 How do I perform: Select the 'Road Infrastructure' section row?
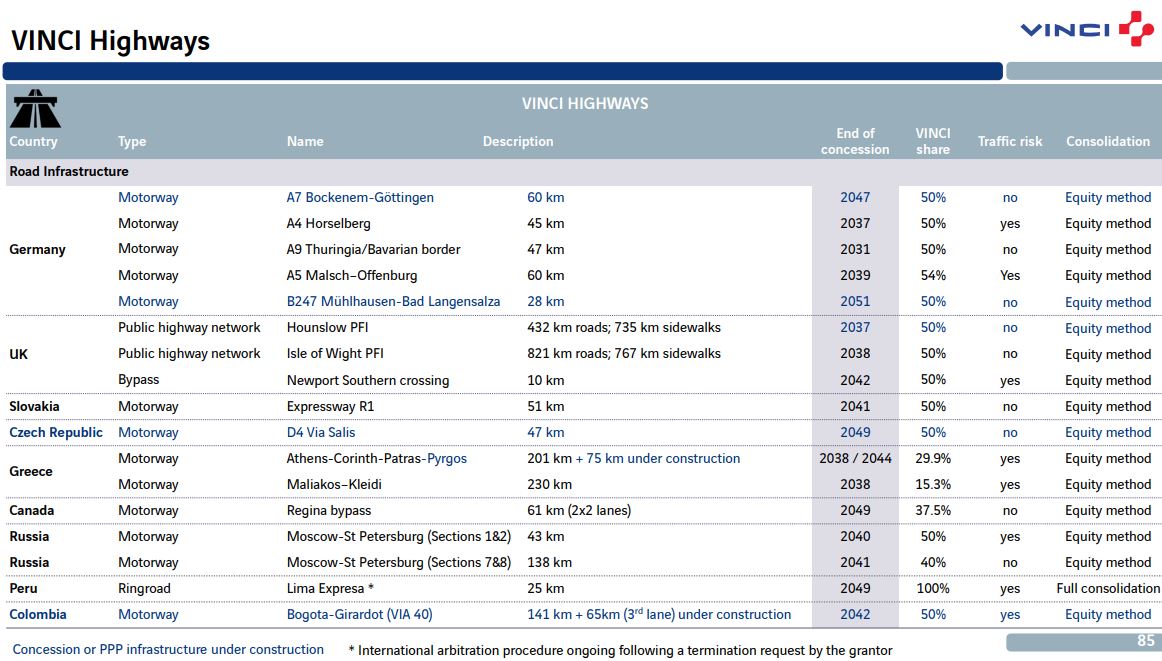(584, 171)
